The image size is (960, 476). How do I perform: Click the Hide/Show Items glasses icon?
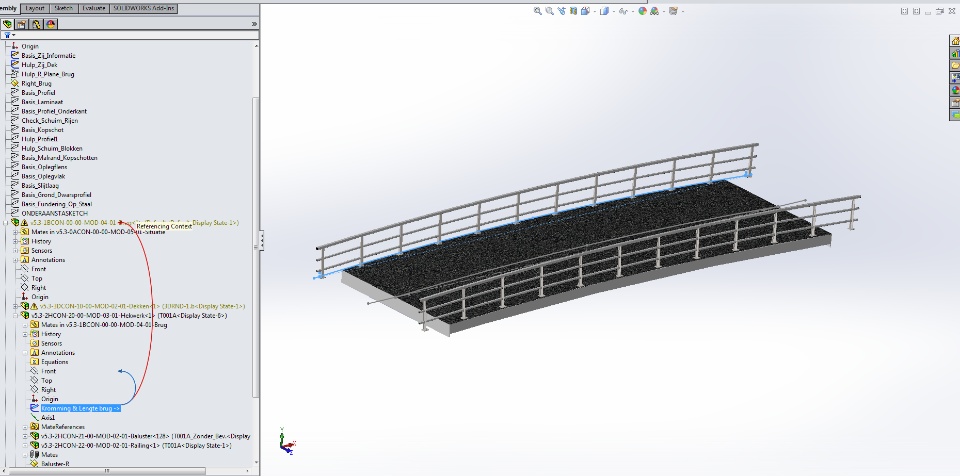(x=623, y=11)
